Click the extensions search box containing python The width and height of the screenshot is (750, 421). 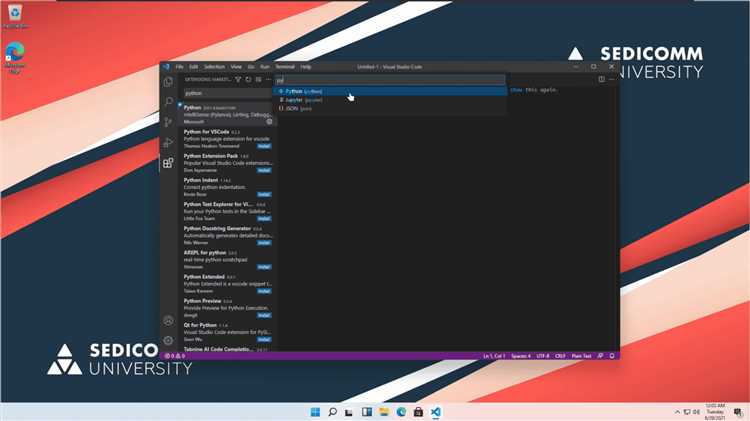(228, 93)
